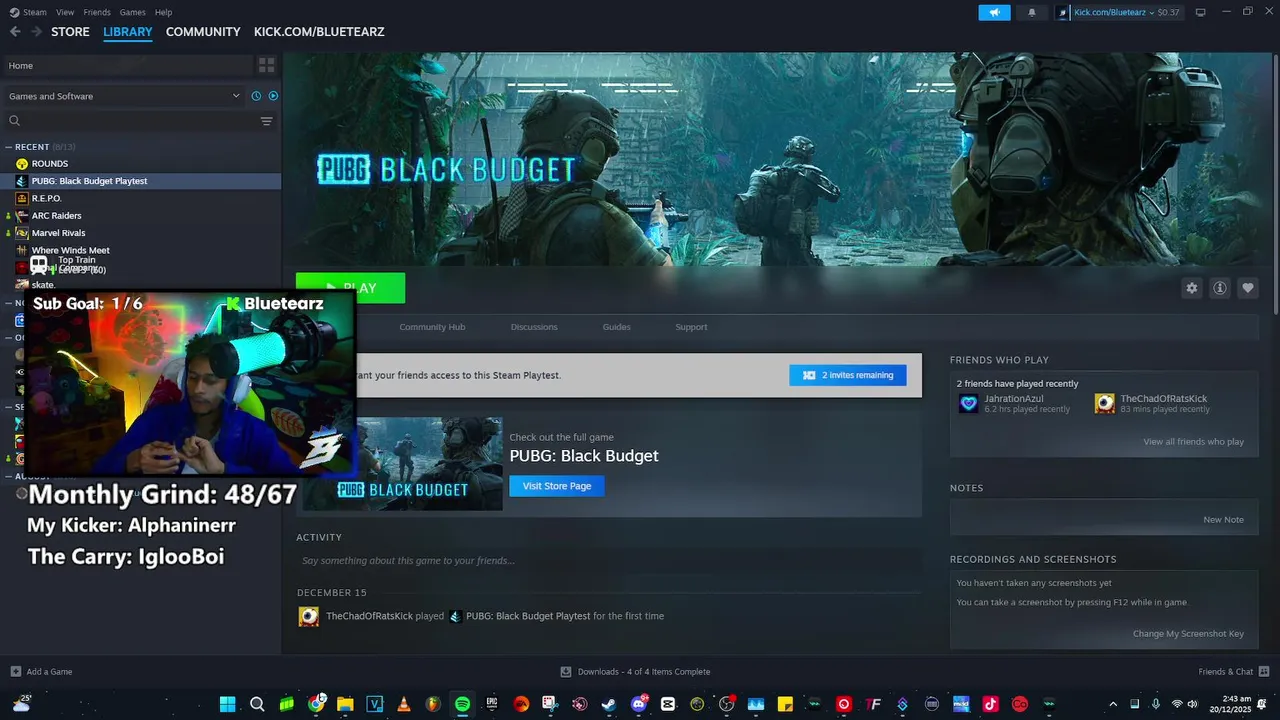The image size is (1280, 720).
Task: Click TheChadOfRatsKick avatar in Friends Who Play
Action: click(1104, 403)
